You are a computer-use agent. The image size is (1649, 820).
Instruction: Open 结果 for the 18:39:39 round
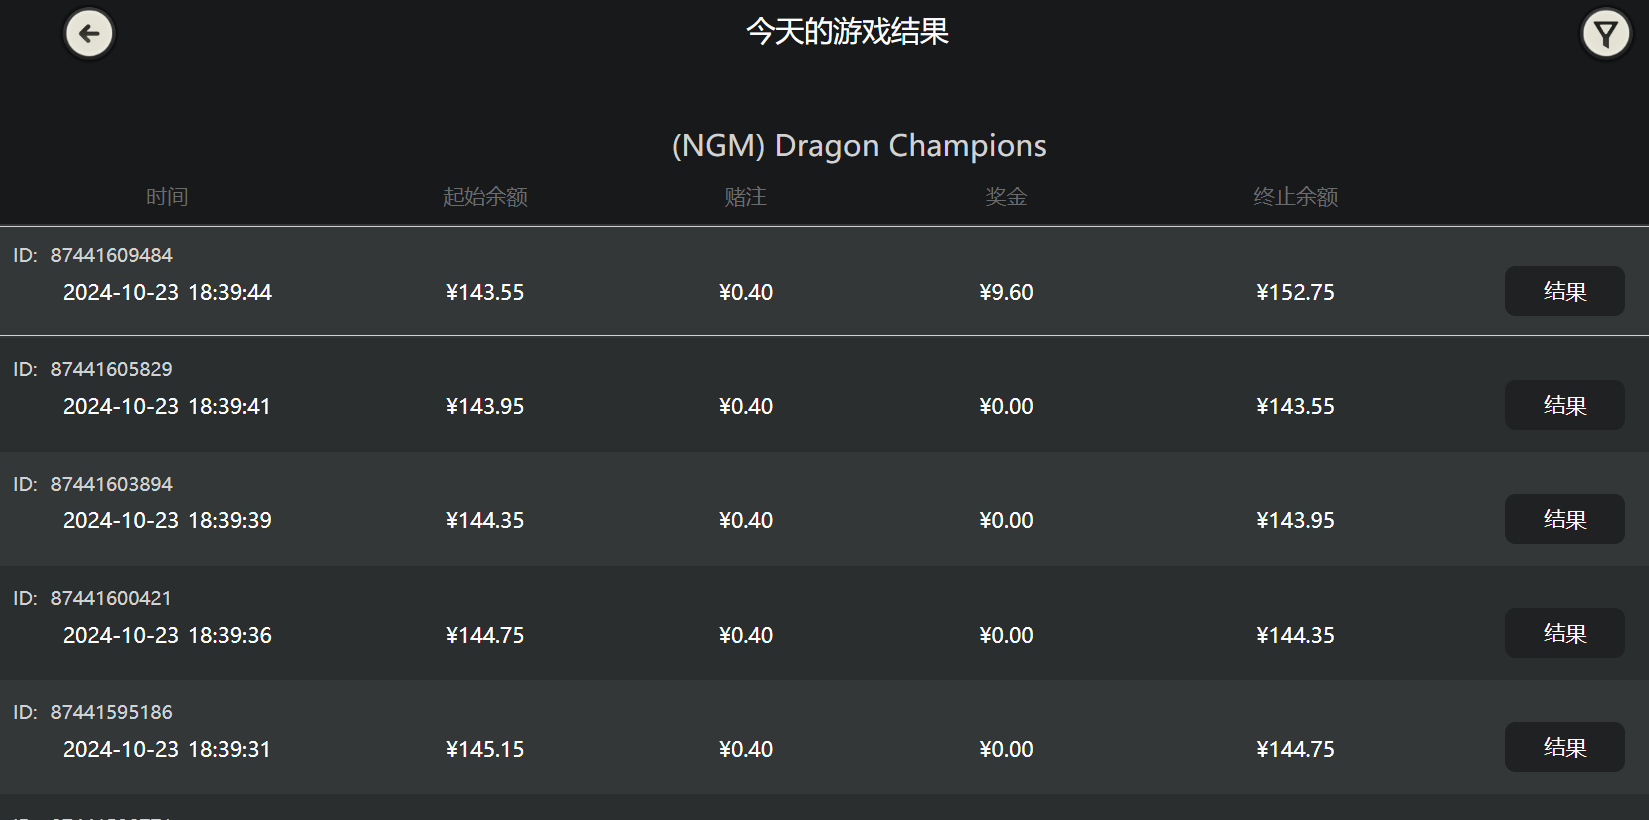click(1564, 519)
